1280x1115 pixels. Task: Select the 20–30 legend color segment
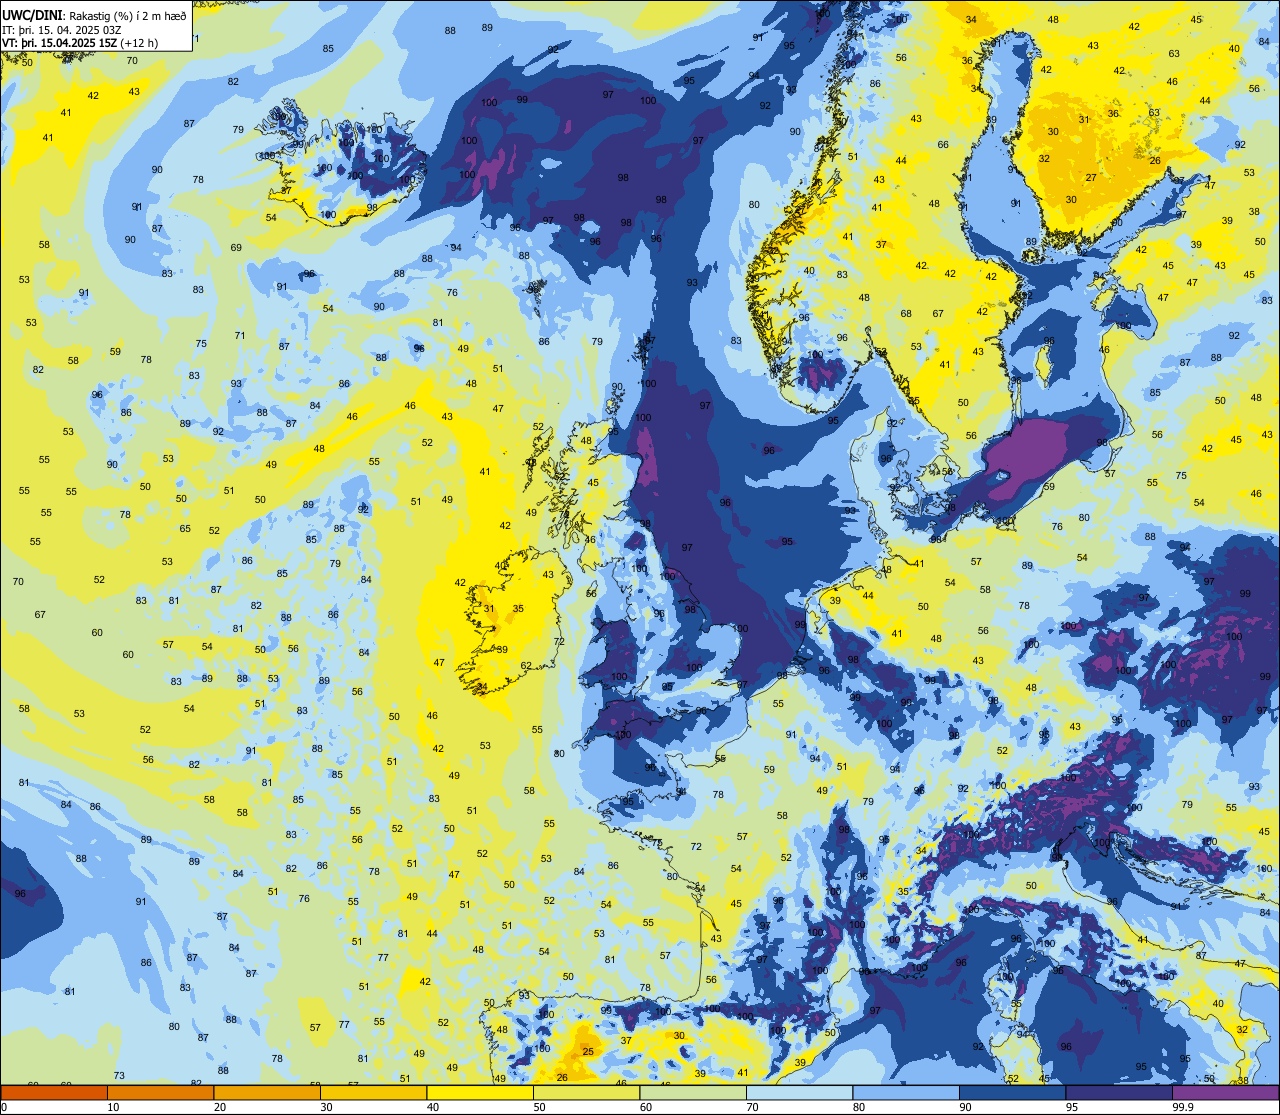tap(267, 1092)
